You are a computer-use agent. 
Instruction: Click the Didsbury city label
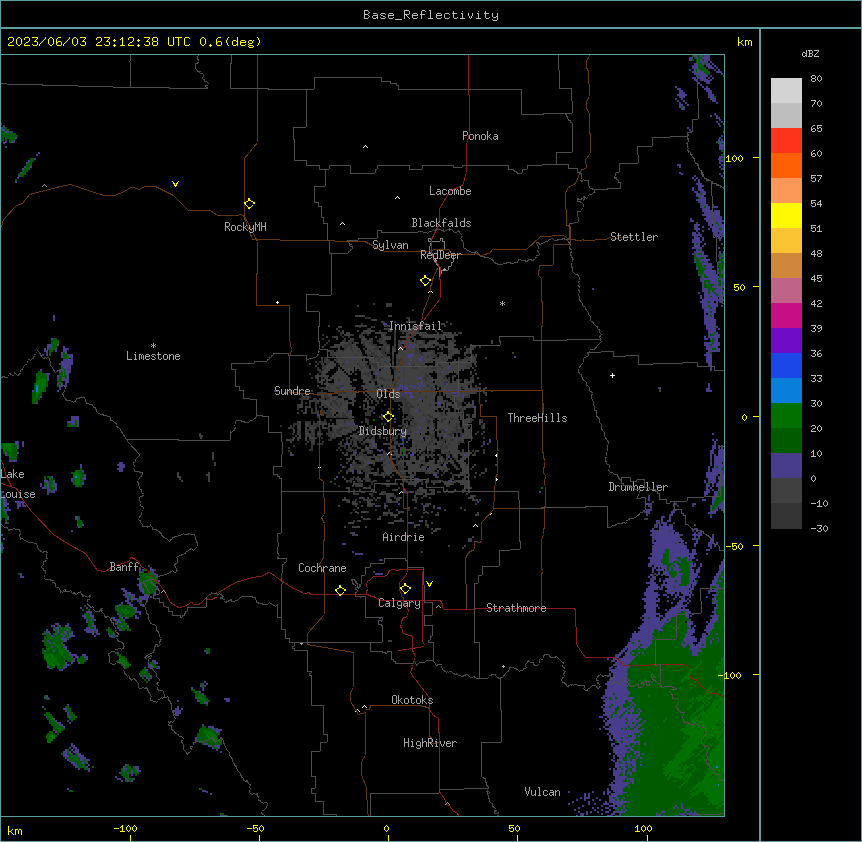(x=383, y=431)
